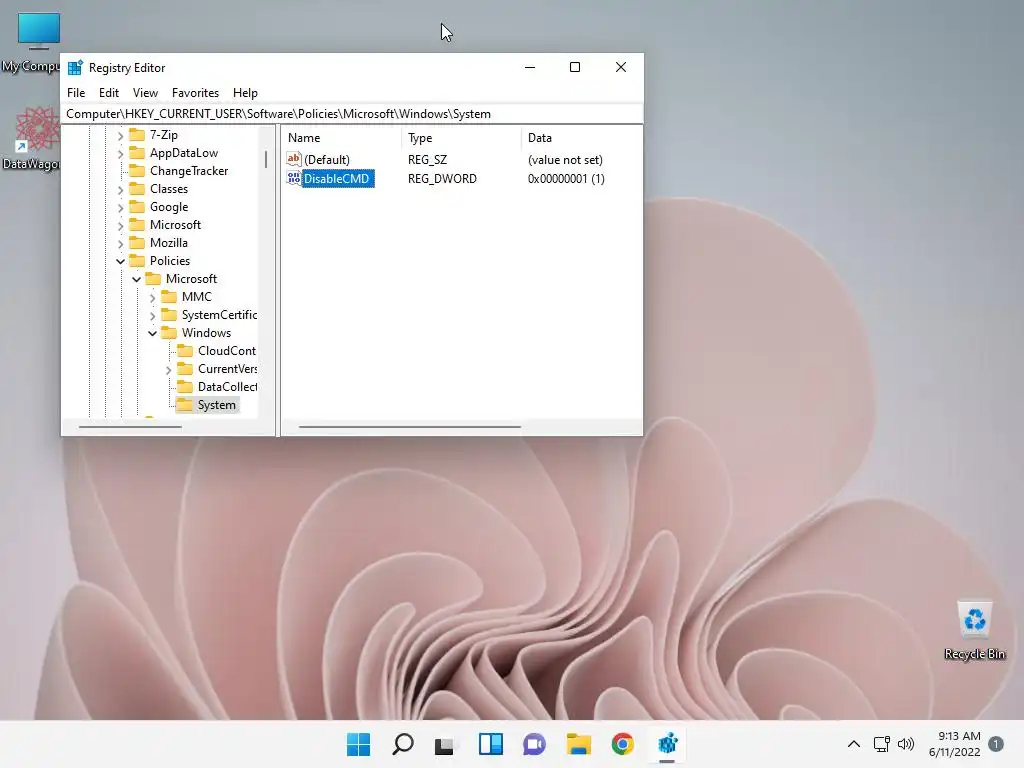Select the 7-Zip folder icon

137,135
